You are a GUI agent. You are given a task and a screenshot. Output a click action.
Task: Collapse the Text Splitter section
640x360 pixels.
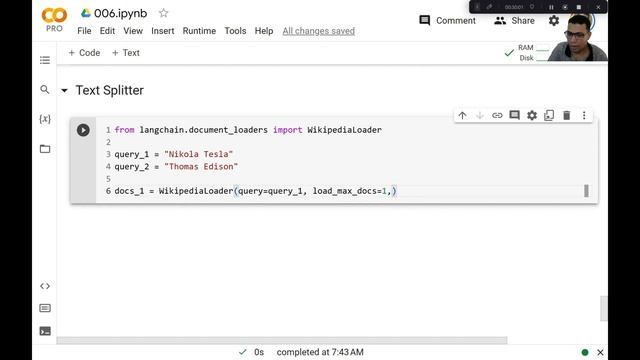(x=64, y=91)
